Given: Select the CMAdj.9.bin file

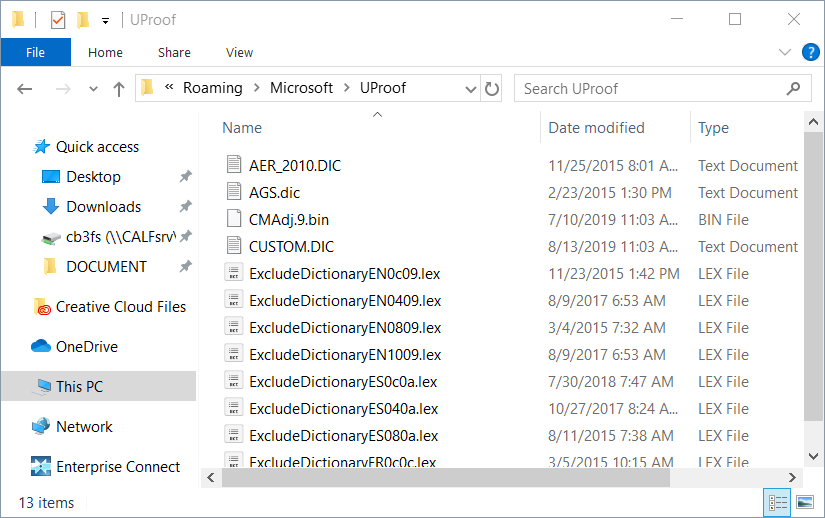Looking at the screenshot, I should click(288, 219).
